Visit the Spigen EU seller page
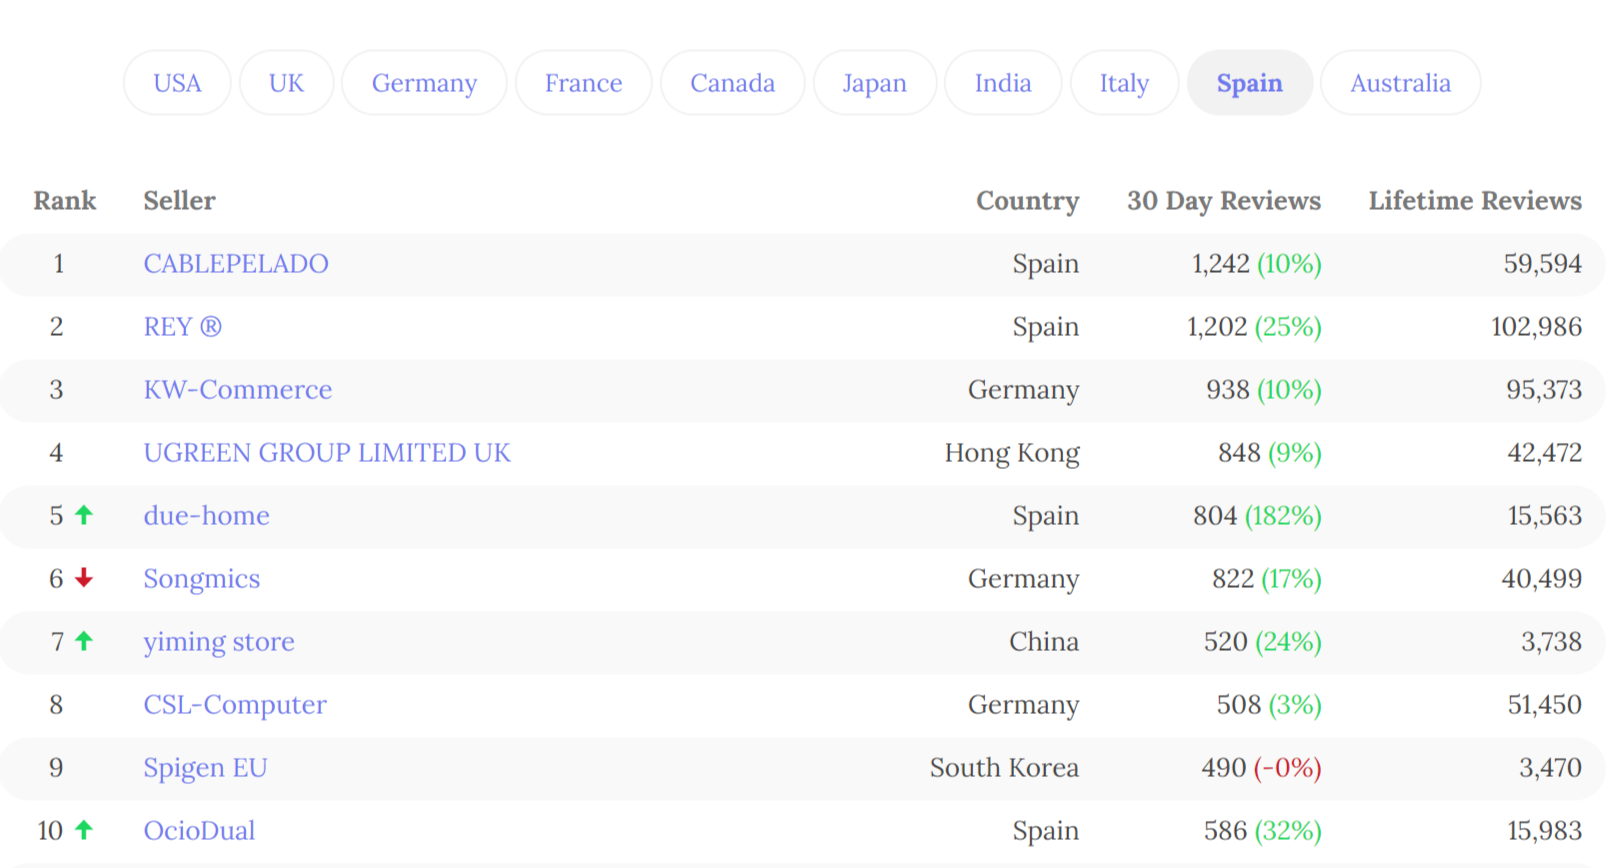 pyautogui.click(x=206, y=768)
